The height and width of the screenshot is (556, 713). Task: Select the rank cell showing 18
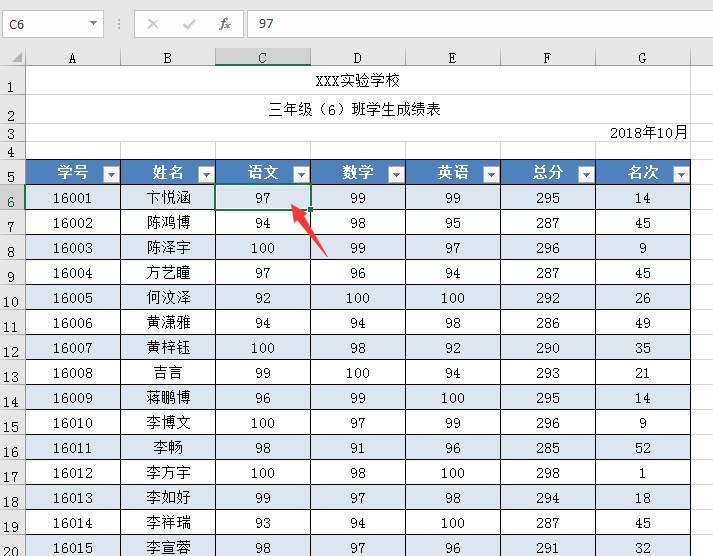[x=643, y=498]
